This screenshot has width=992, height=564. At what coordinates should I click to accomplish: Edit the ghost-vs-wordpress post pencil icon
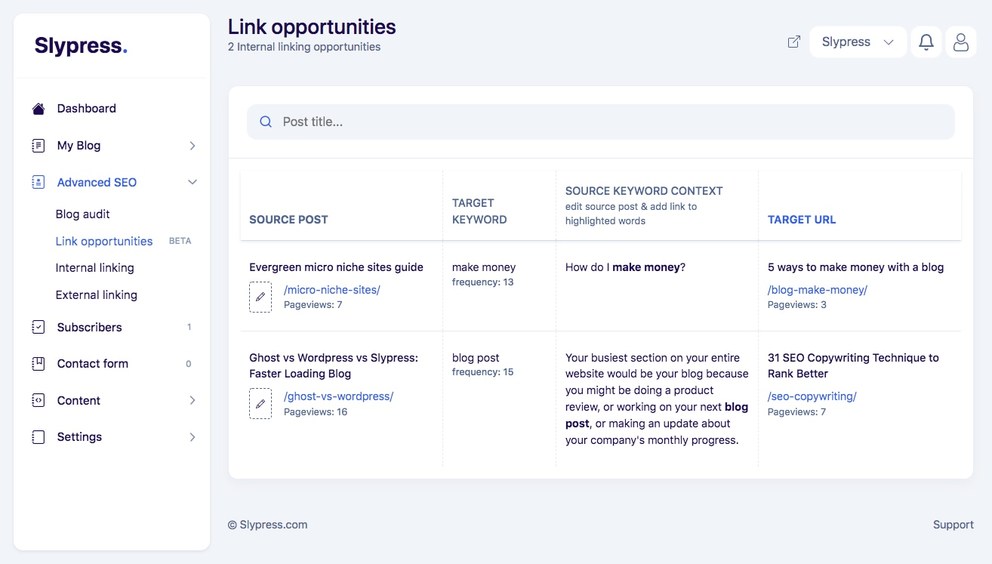pos(260,403)
